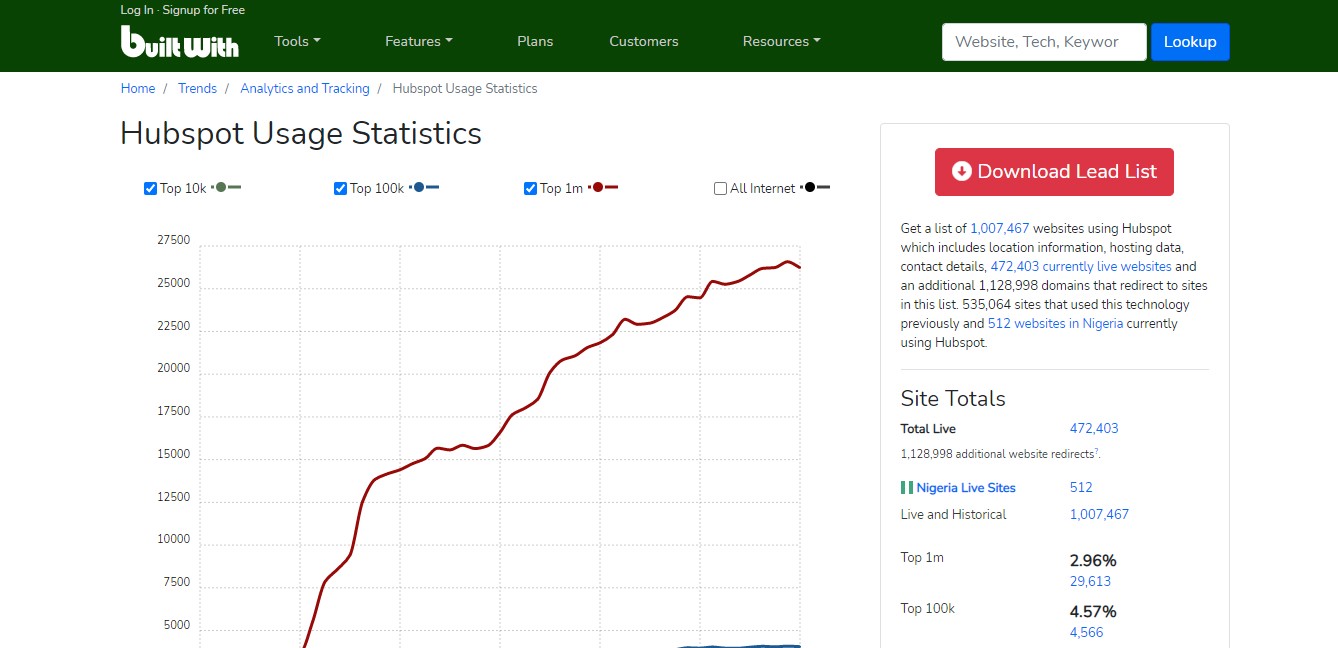Focus the website lookup search field

1043,42
